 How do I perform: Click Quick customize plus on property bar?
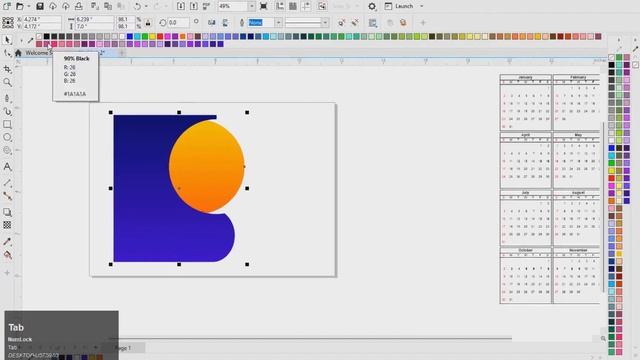click(423, 23)
